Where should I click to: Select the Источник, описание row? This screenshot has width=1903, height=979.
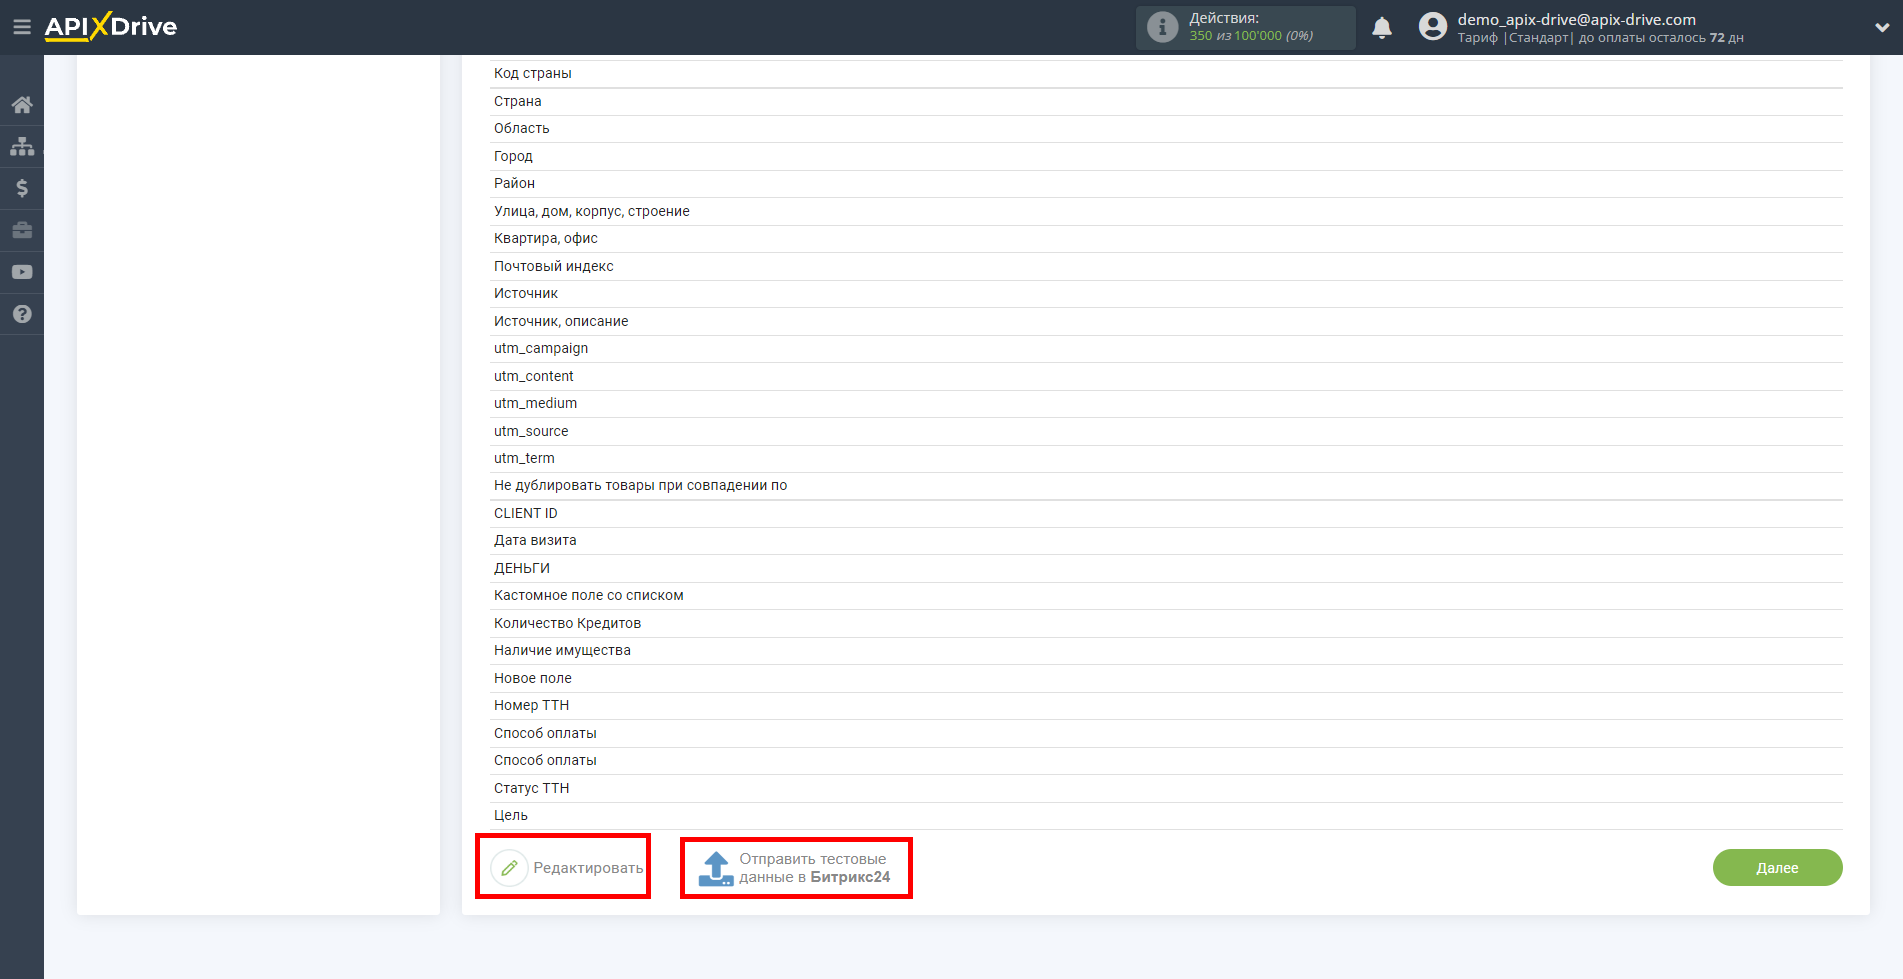coord(1166,322)
